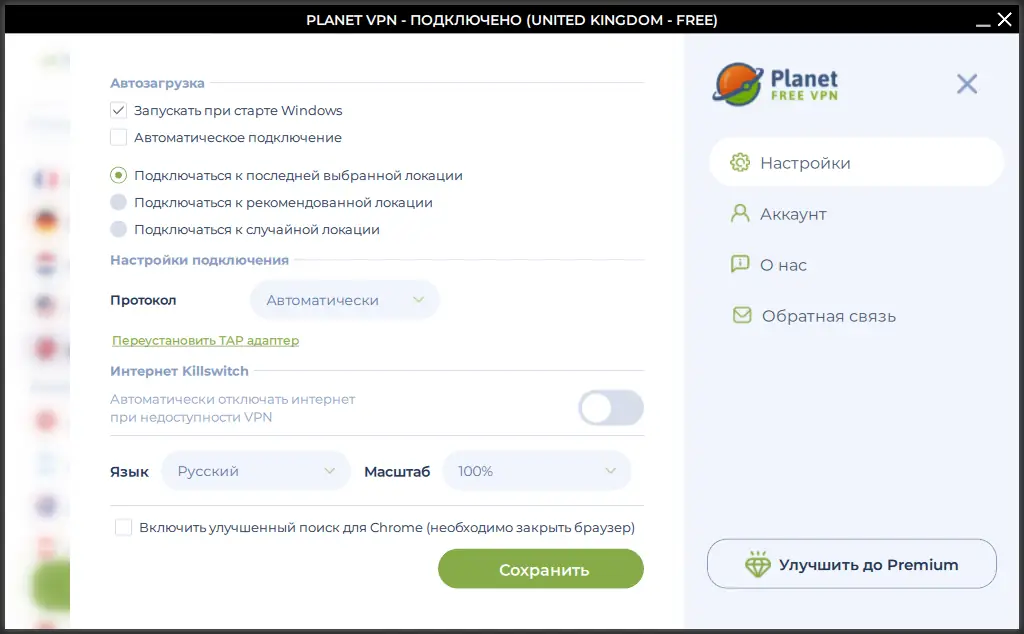Open the Аккаунт menu item
The image size is (1024, 634).
(x=792, y=214)
